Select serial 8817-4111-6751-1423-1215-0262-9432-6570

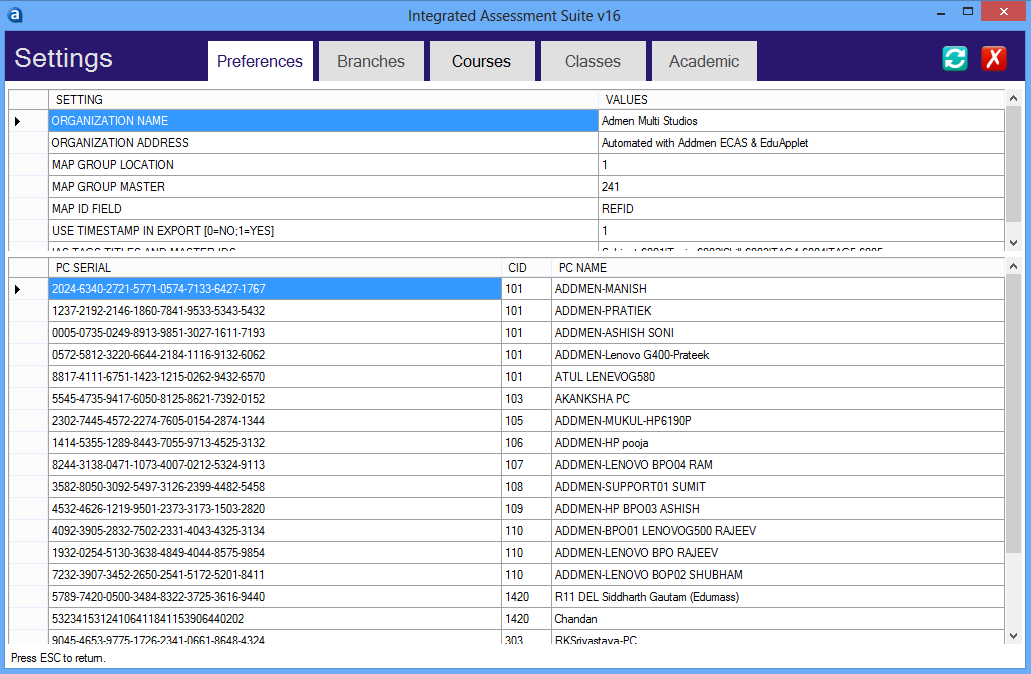(275, 377)
